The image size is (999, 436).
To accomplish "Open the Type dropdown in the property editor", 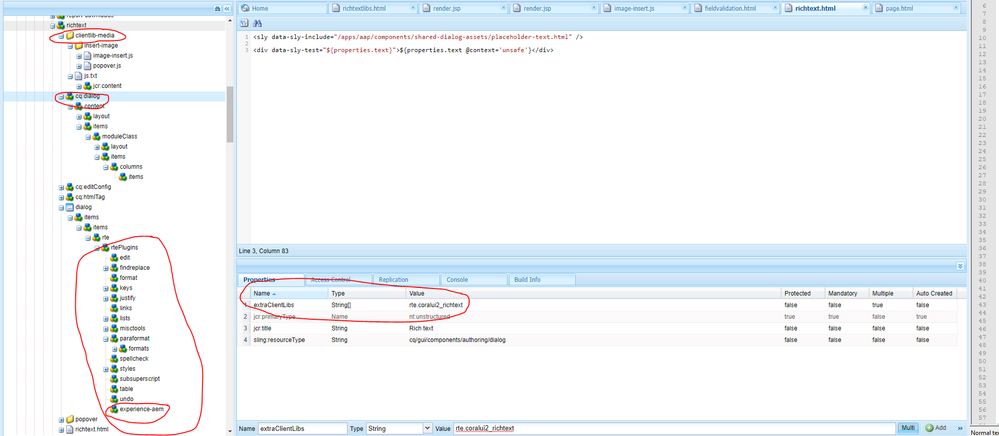I will pos(428,428).
